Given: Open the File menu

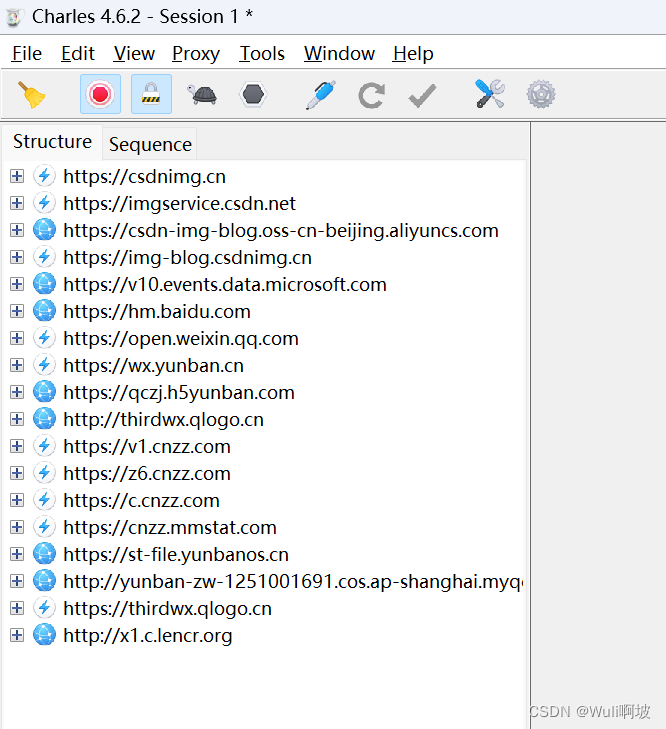Looking at the screenshot, I should (x=27, y=54).
